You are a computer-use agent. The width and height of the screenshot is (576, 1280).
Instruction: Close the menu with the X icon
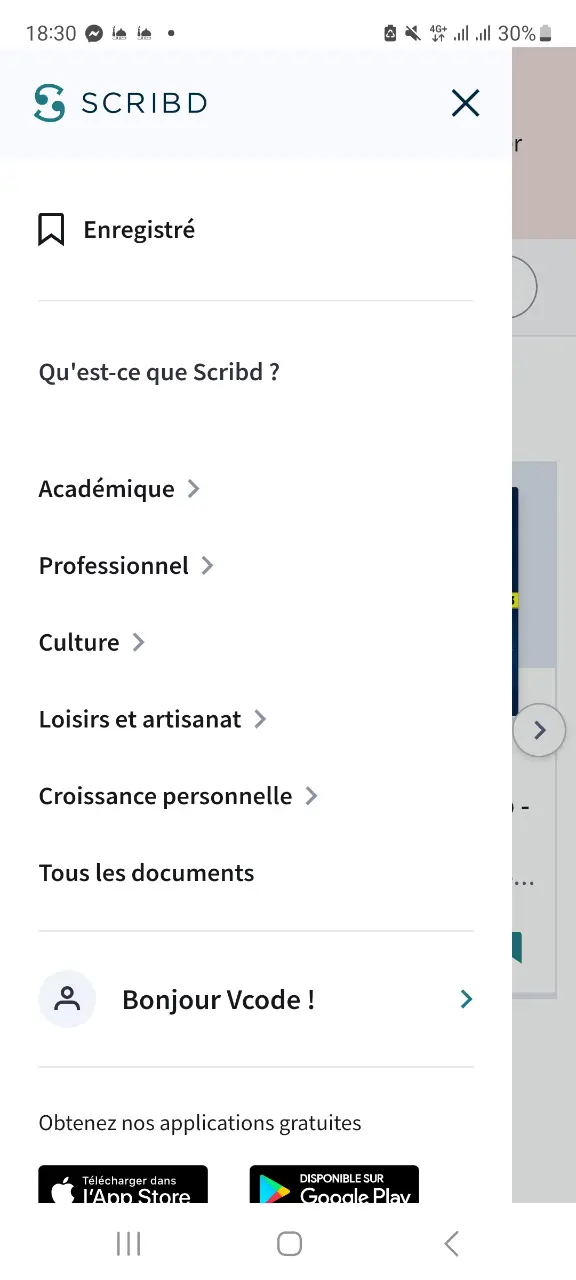(x=465, y=103)
